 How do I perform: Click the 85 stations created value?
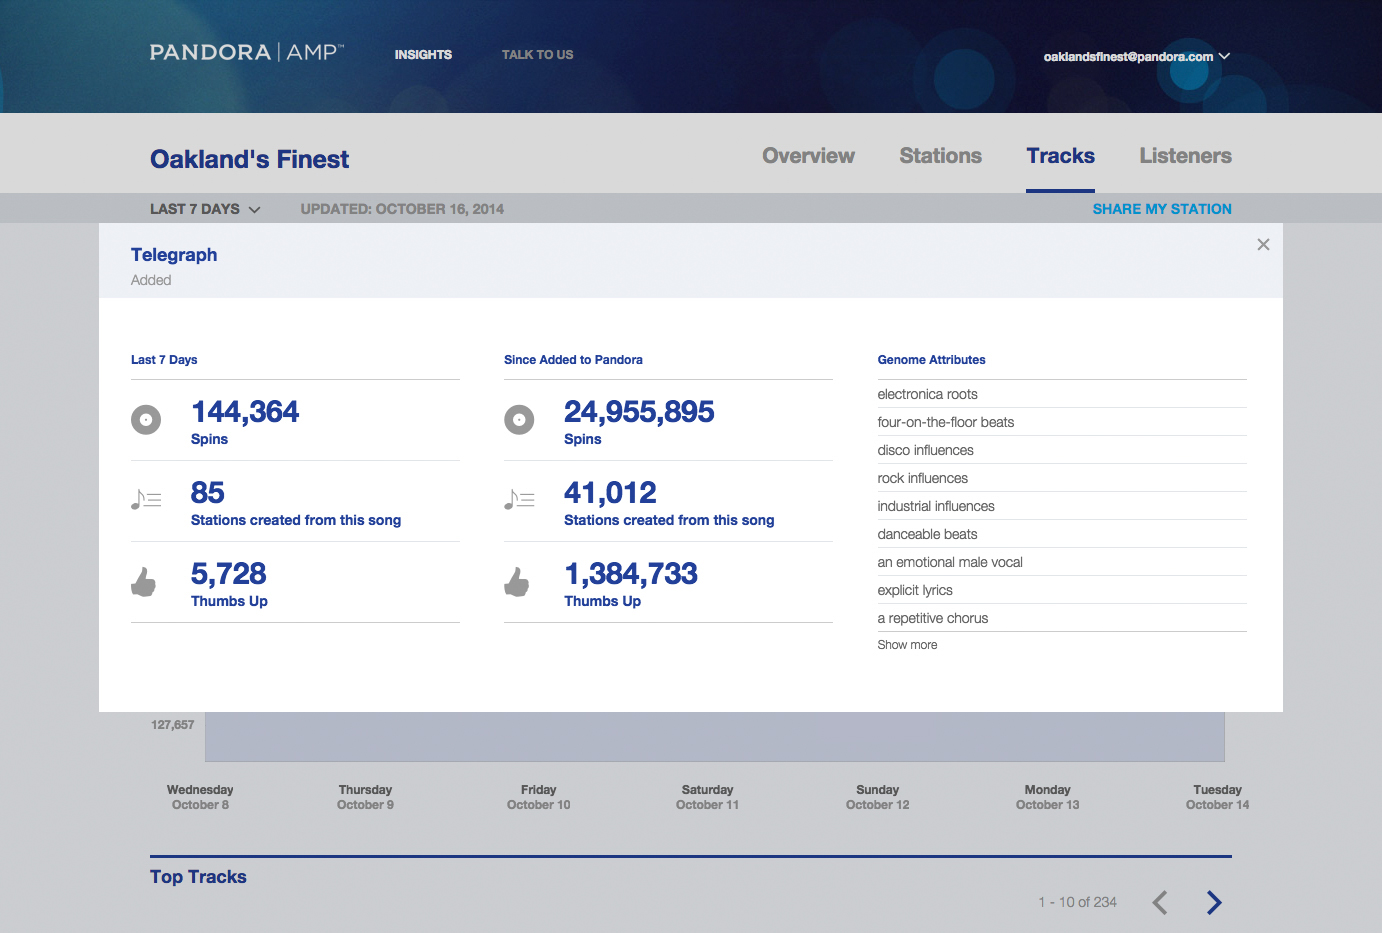208,493
